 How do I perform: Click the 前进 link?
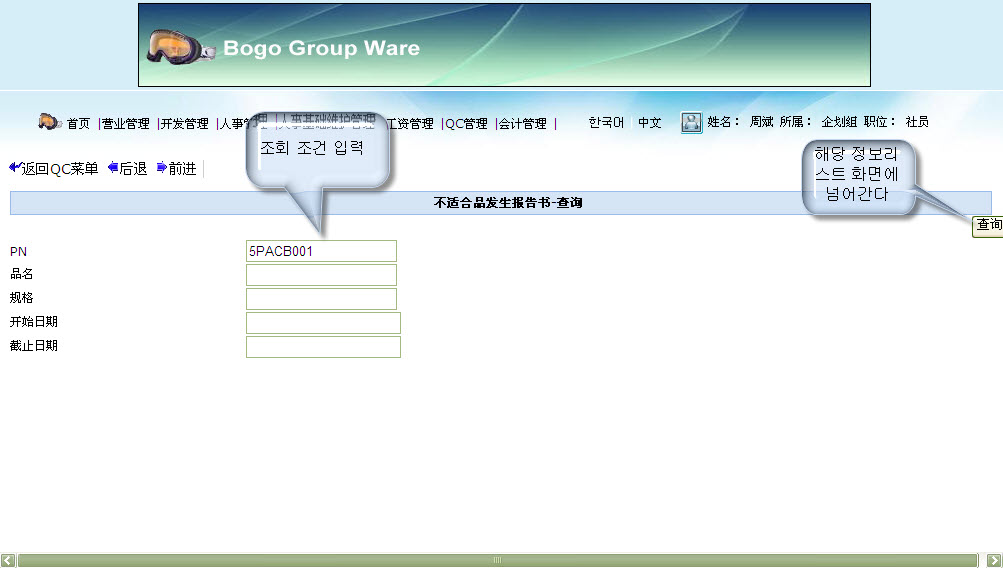pos(182,168)
